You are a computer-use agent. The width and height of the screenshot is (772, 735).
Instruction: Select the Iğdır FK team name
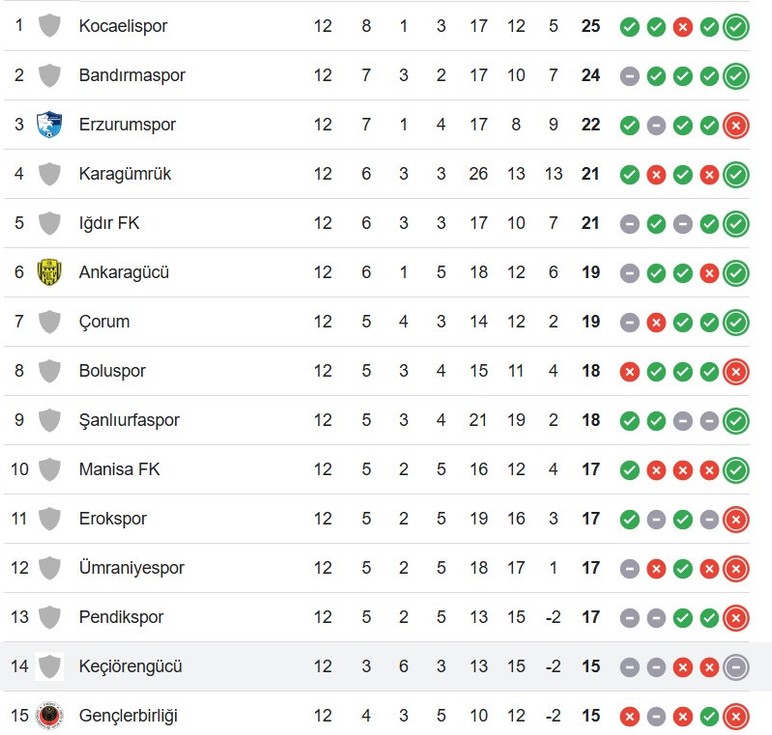pos(109,223)
